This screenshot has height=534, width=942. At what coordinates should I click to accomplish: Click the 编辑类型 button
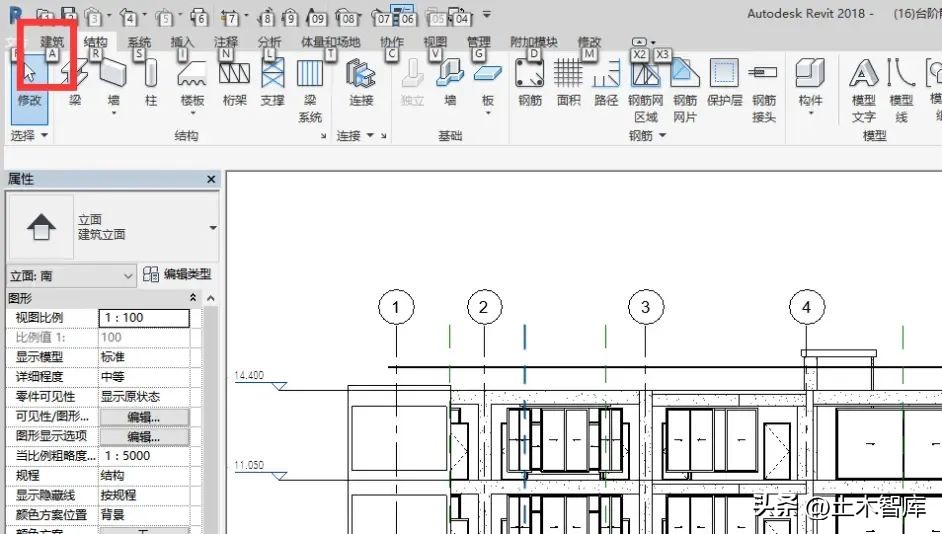click(x=178, y=275)
